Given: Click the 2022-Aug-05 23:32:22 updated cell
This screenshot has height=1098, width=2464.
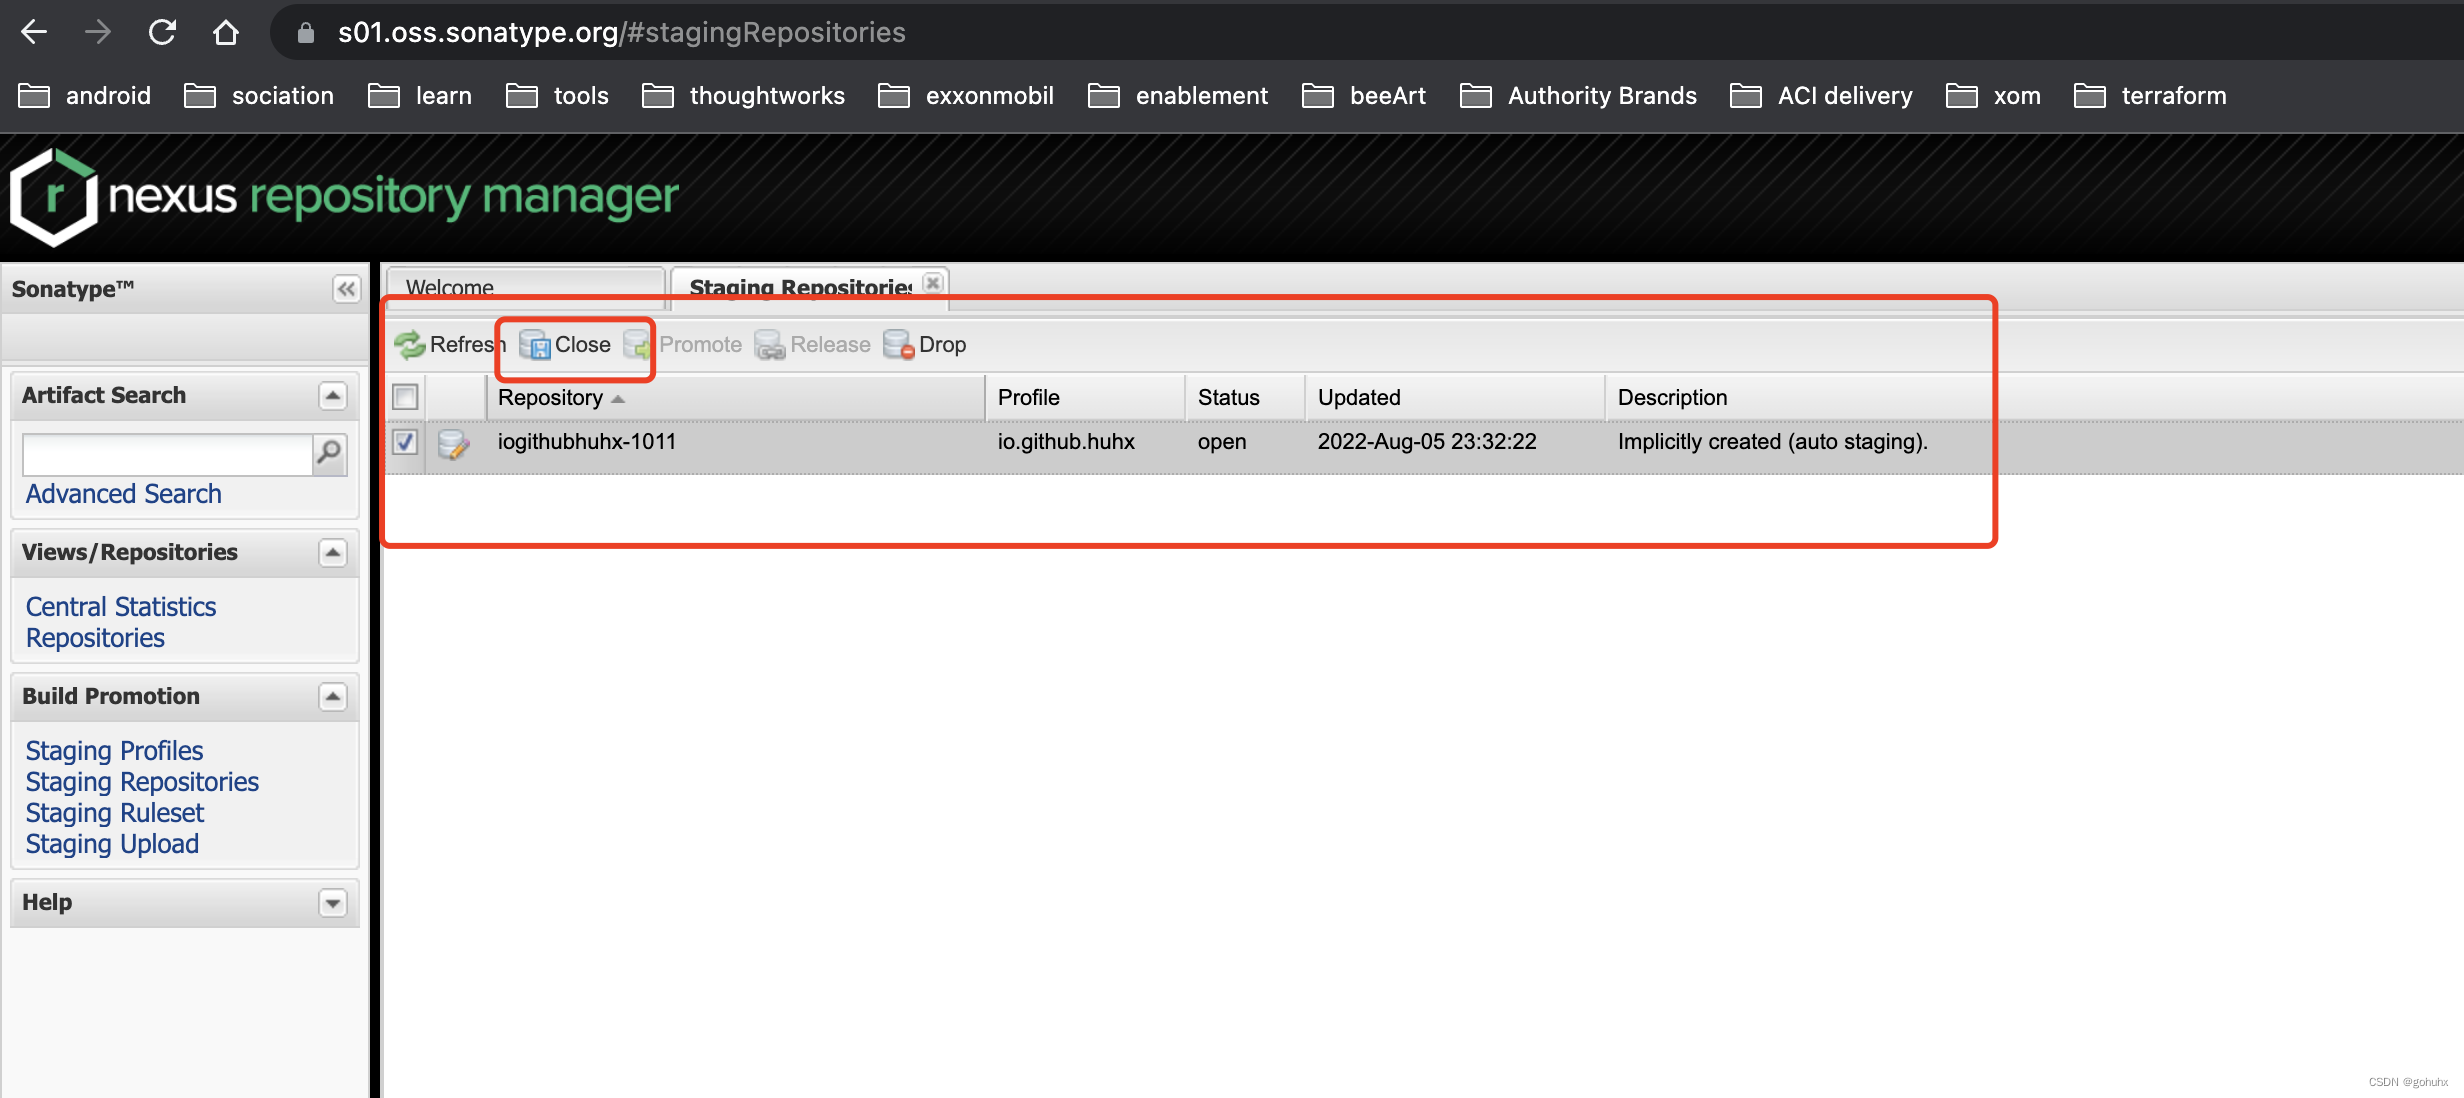Looking at the screenshot, I should (x=1427, y=442).
